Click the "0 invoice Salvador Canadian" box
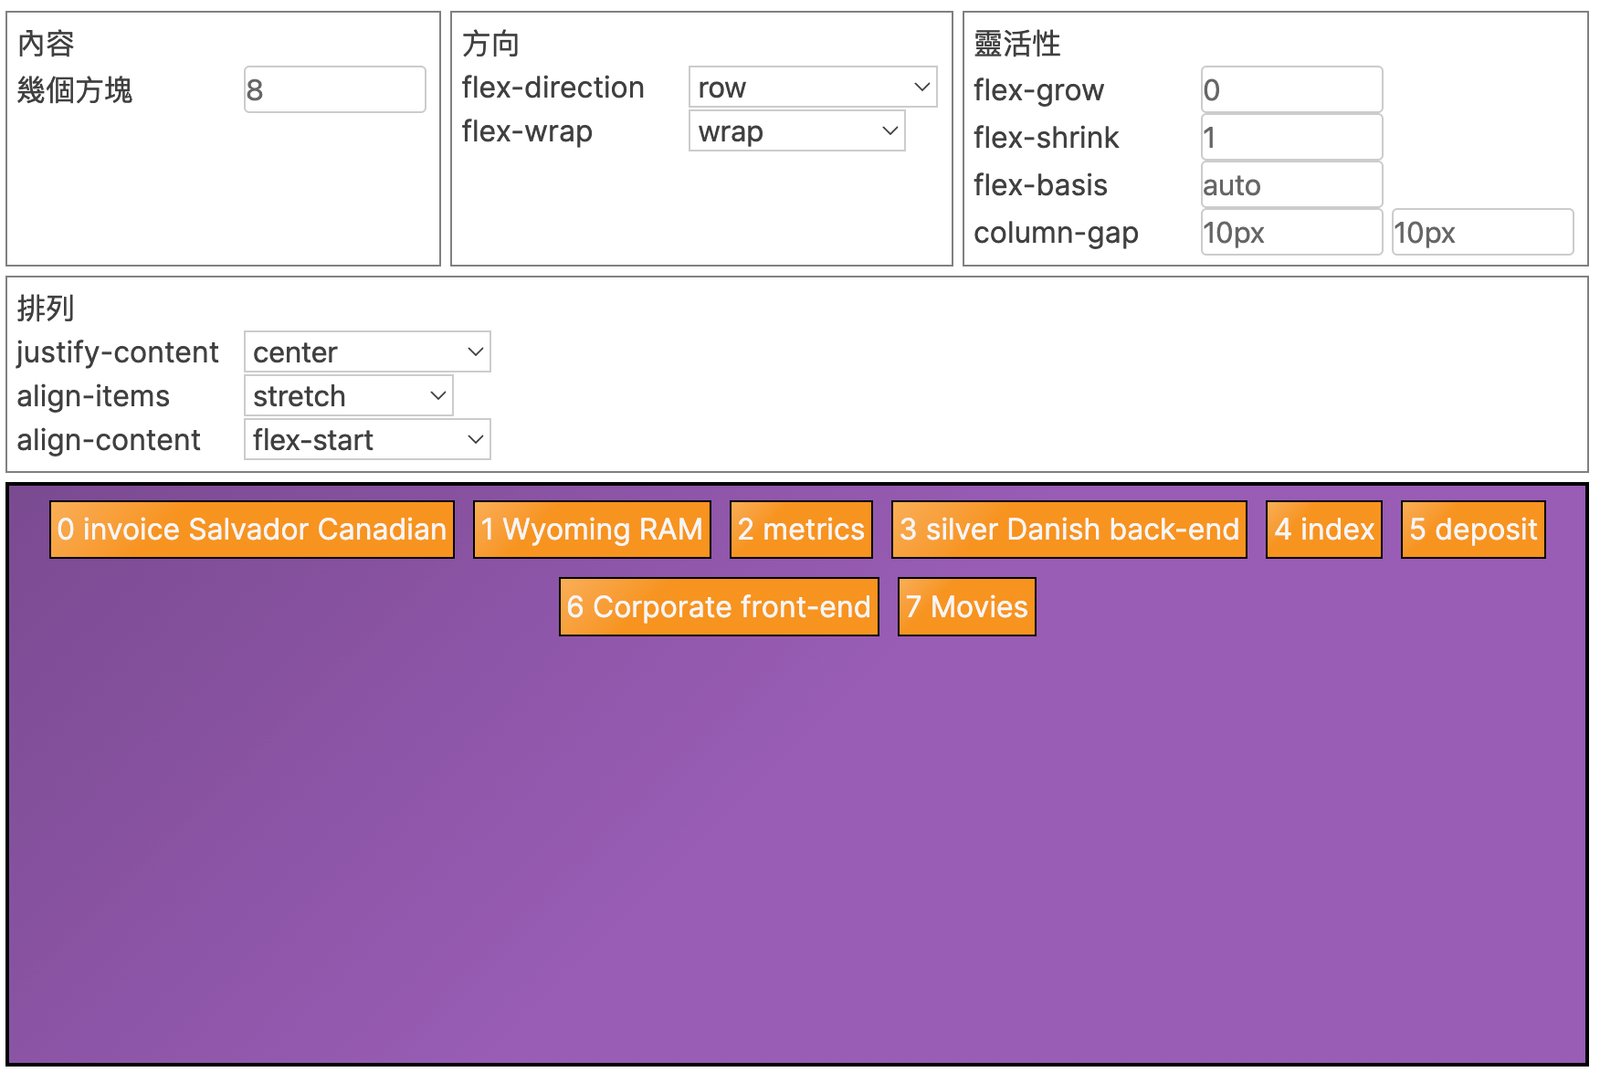Image resolution: width=1600 pixels, height=1081 pixels. [x=252, y=530]
